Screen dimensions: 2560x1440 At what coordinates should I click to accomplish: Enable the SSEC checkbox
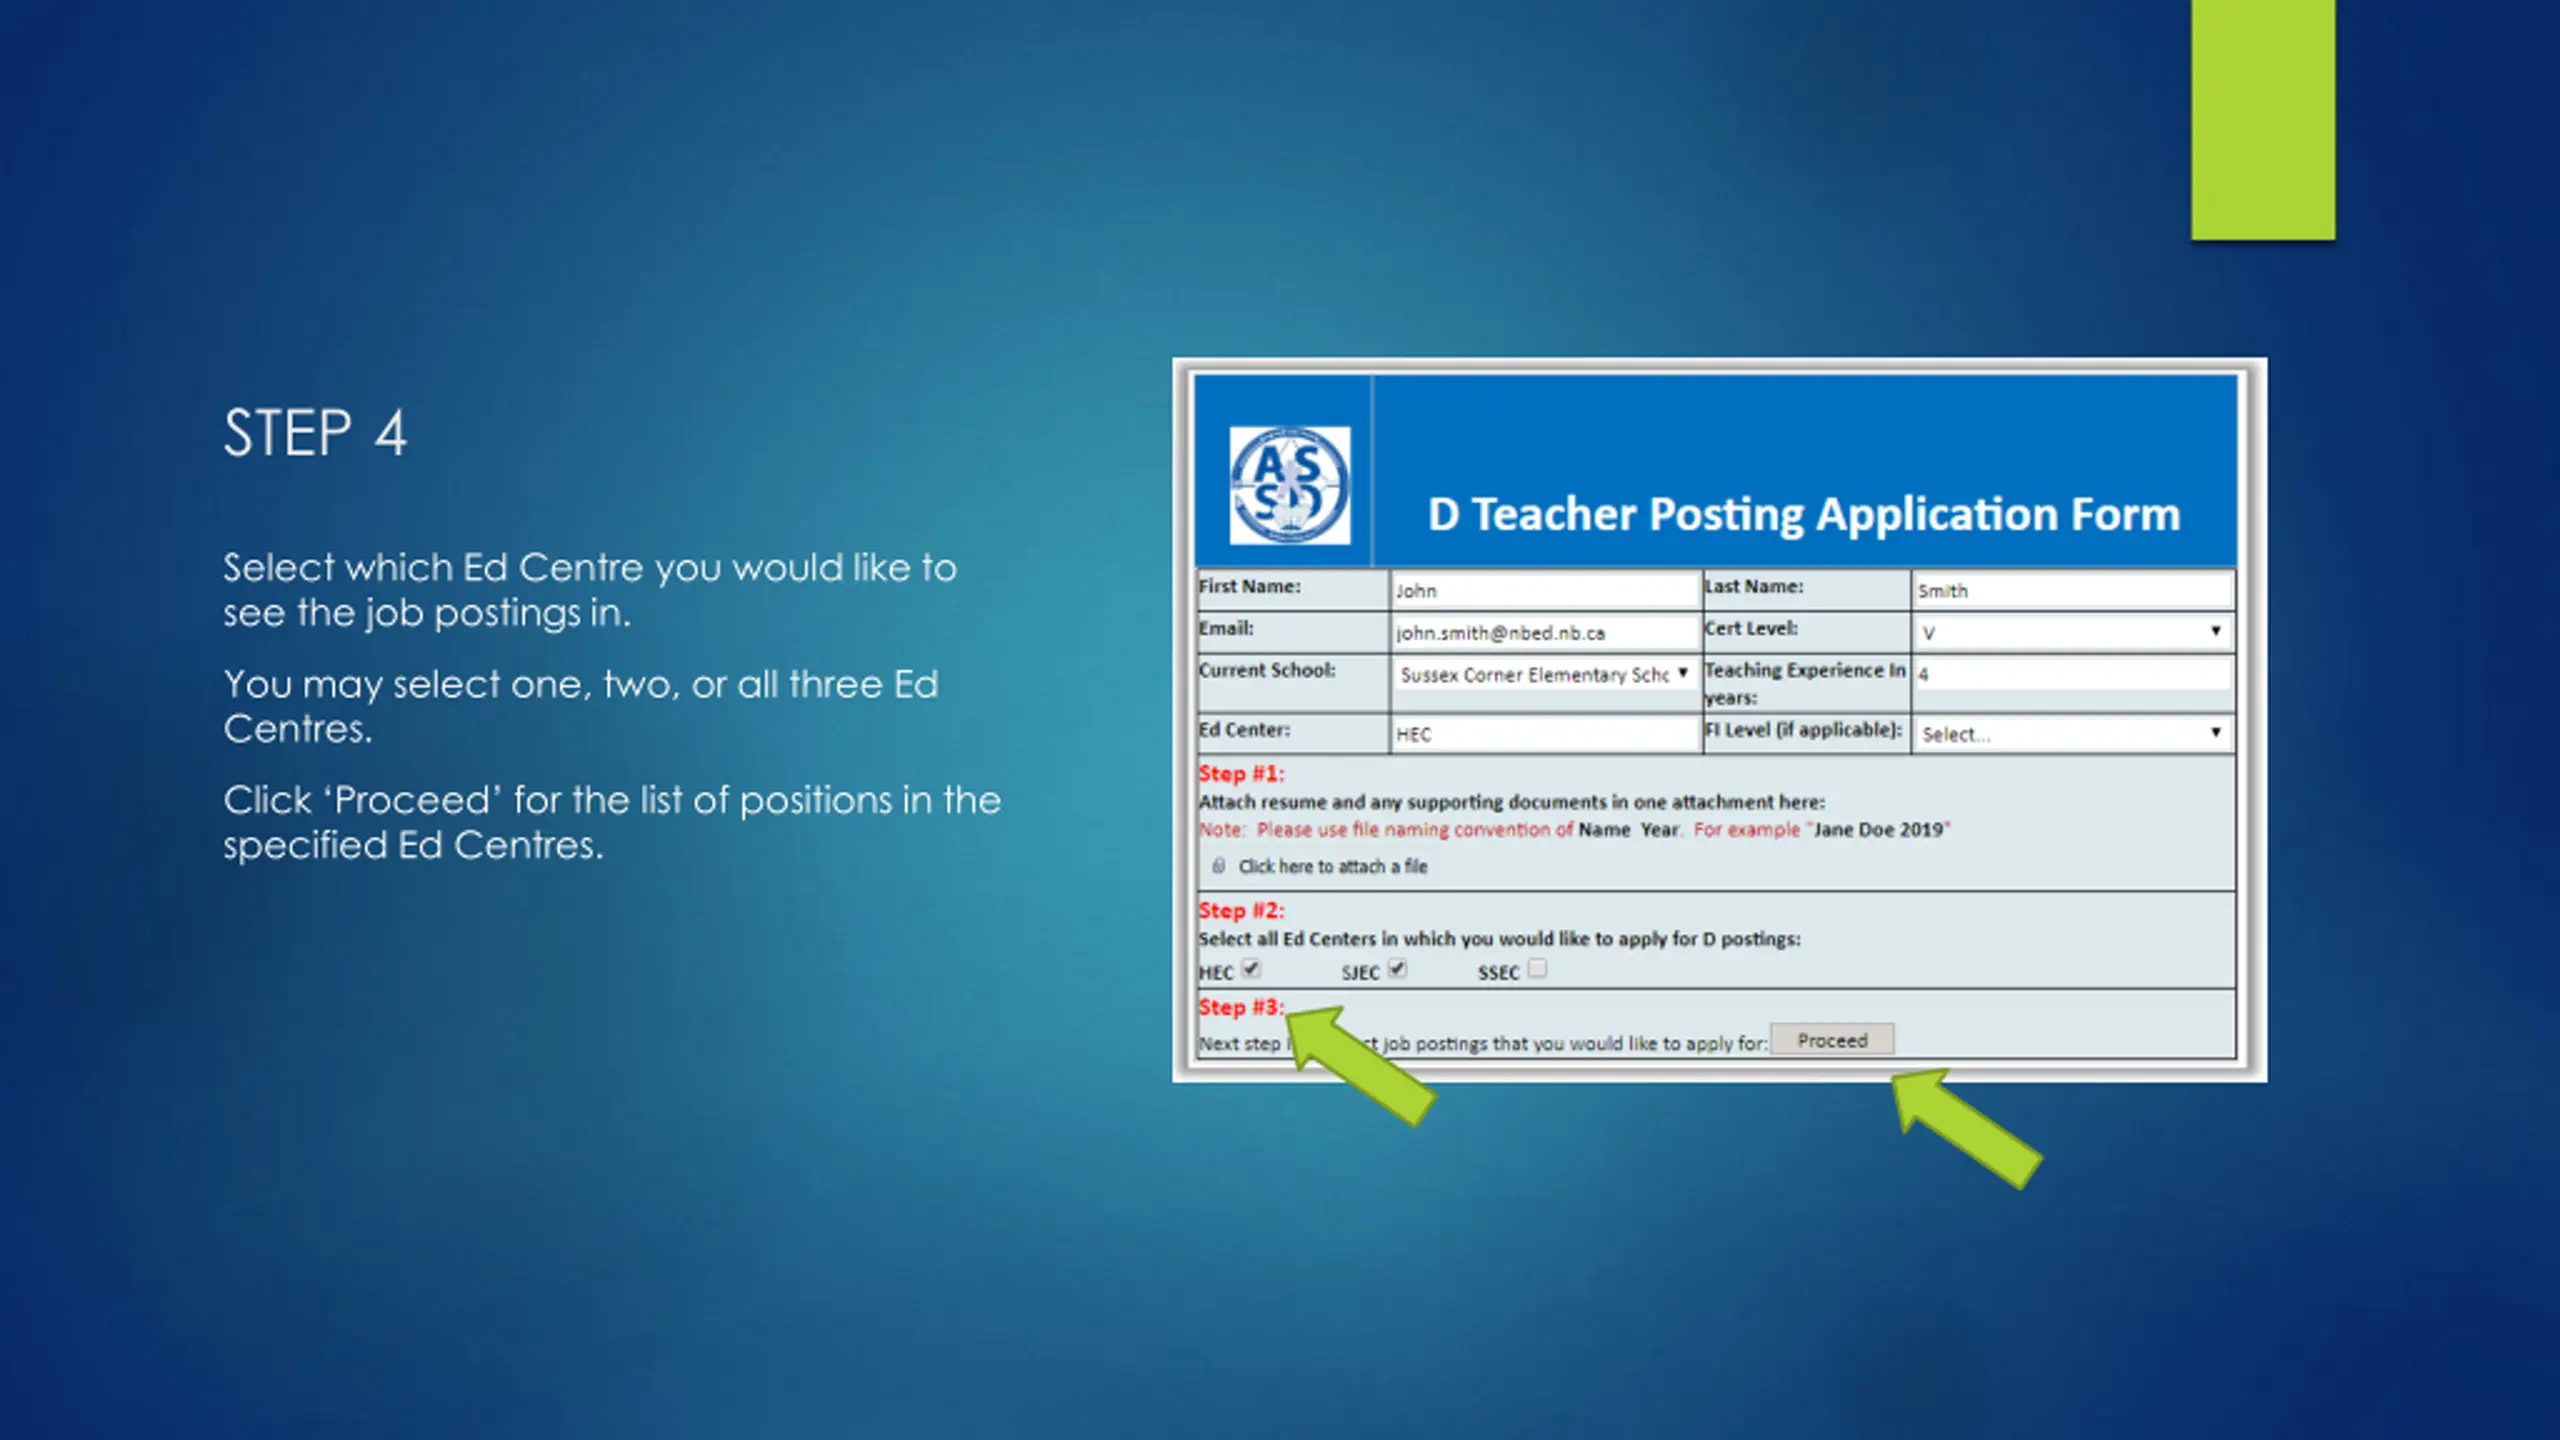(1538, 968)
